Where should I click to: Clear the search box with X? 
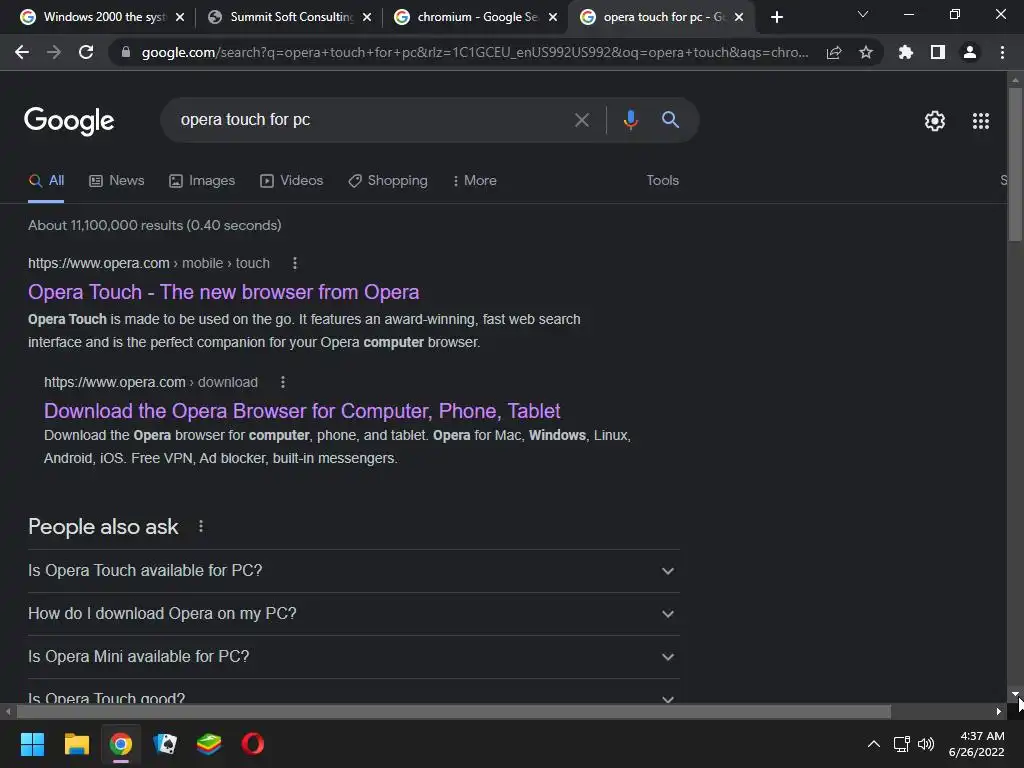click(581, 120)
